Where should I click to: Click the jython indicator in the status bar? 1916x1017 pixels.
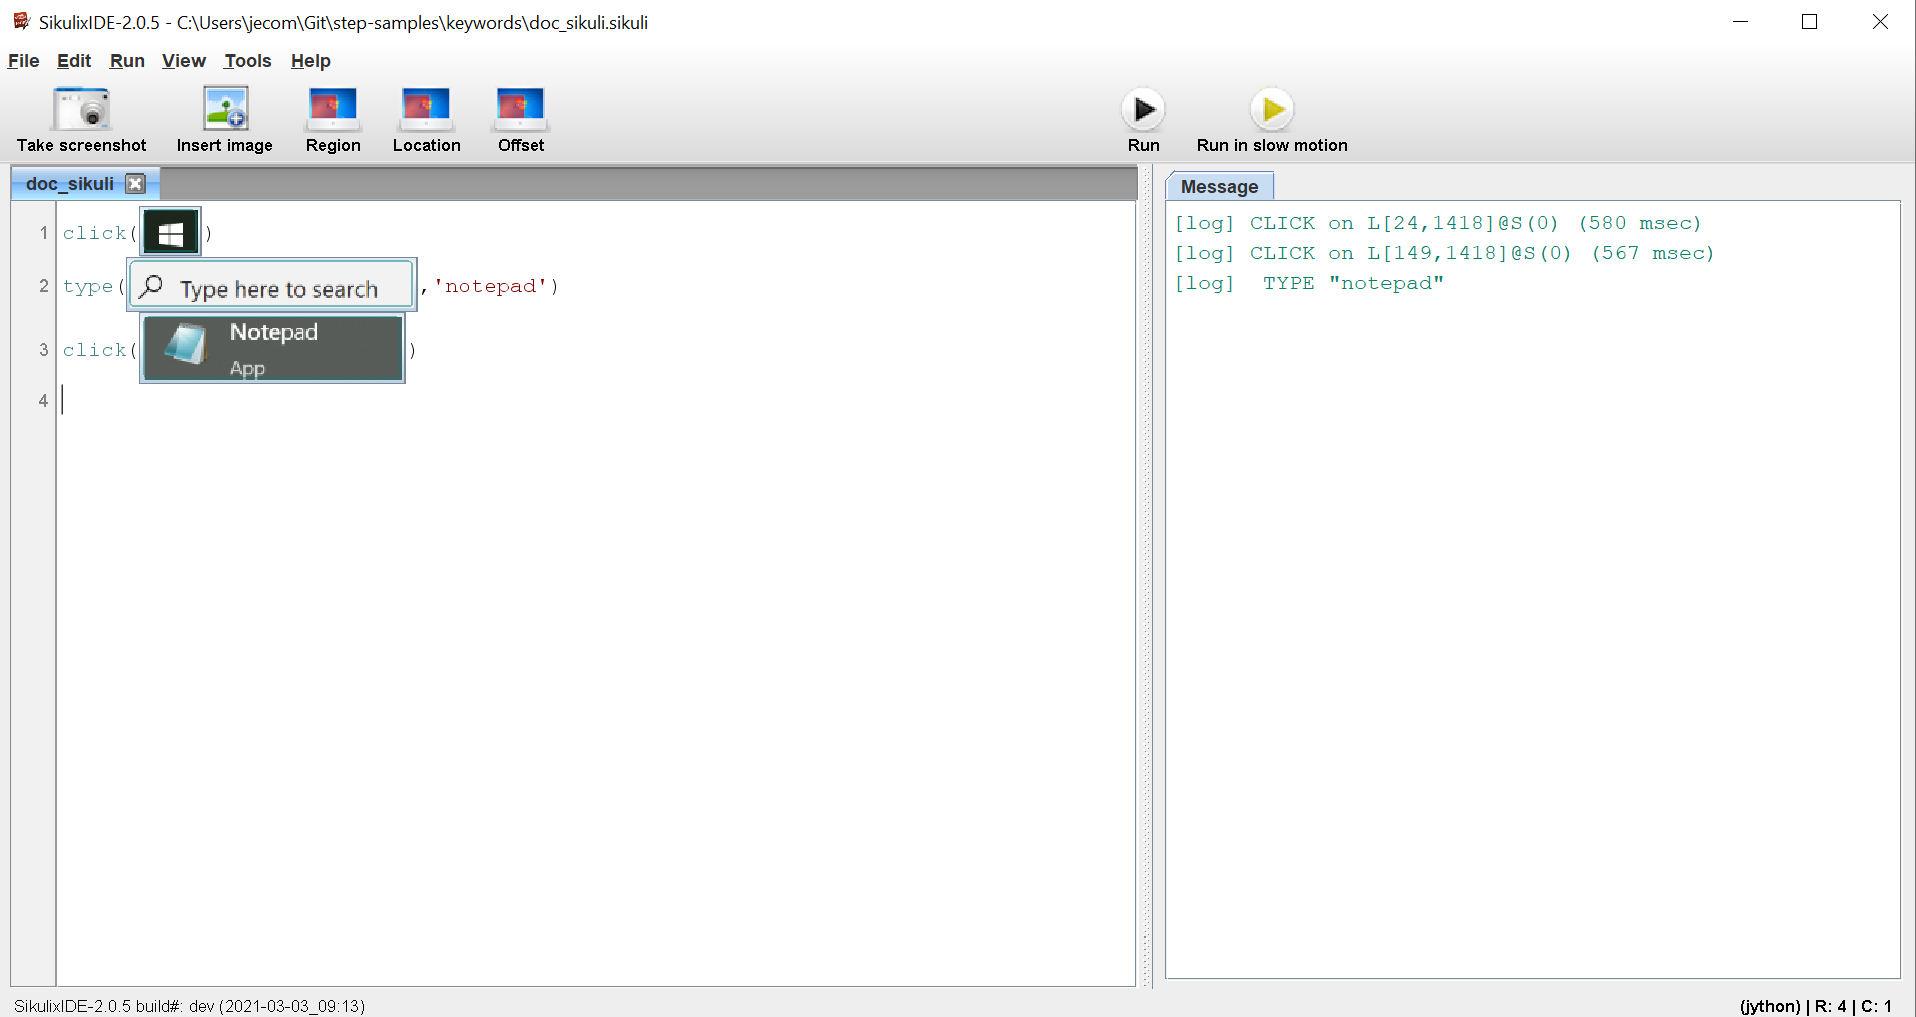pos(1769,1006)
